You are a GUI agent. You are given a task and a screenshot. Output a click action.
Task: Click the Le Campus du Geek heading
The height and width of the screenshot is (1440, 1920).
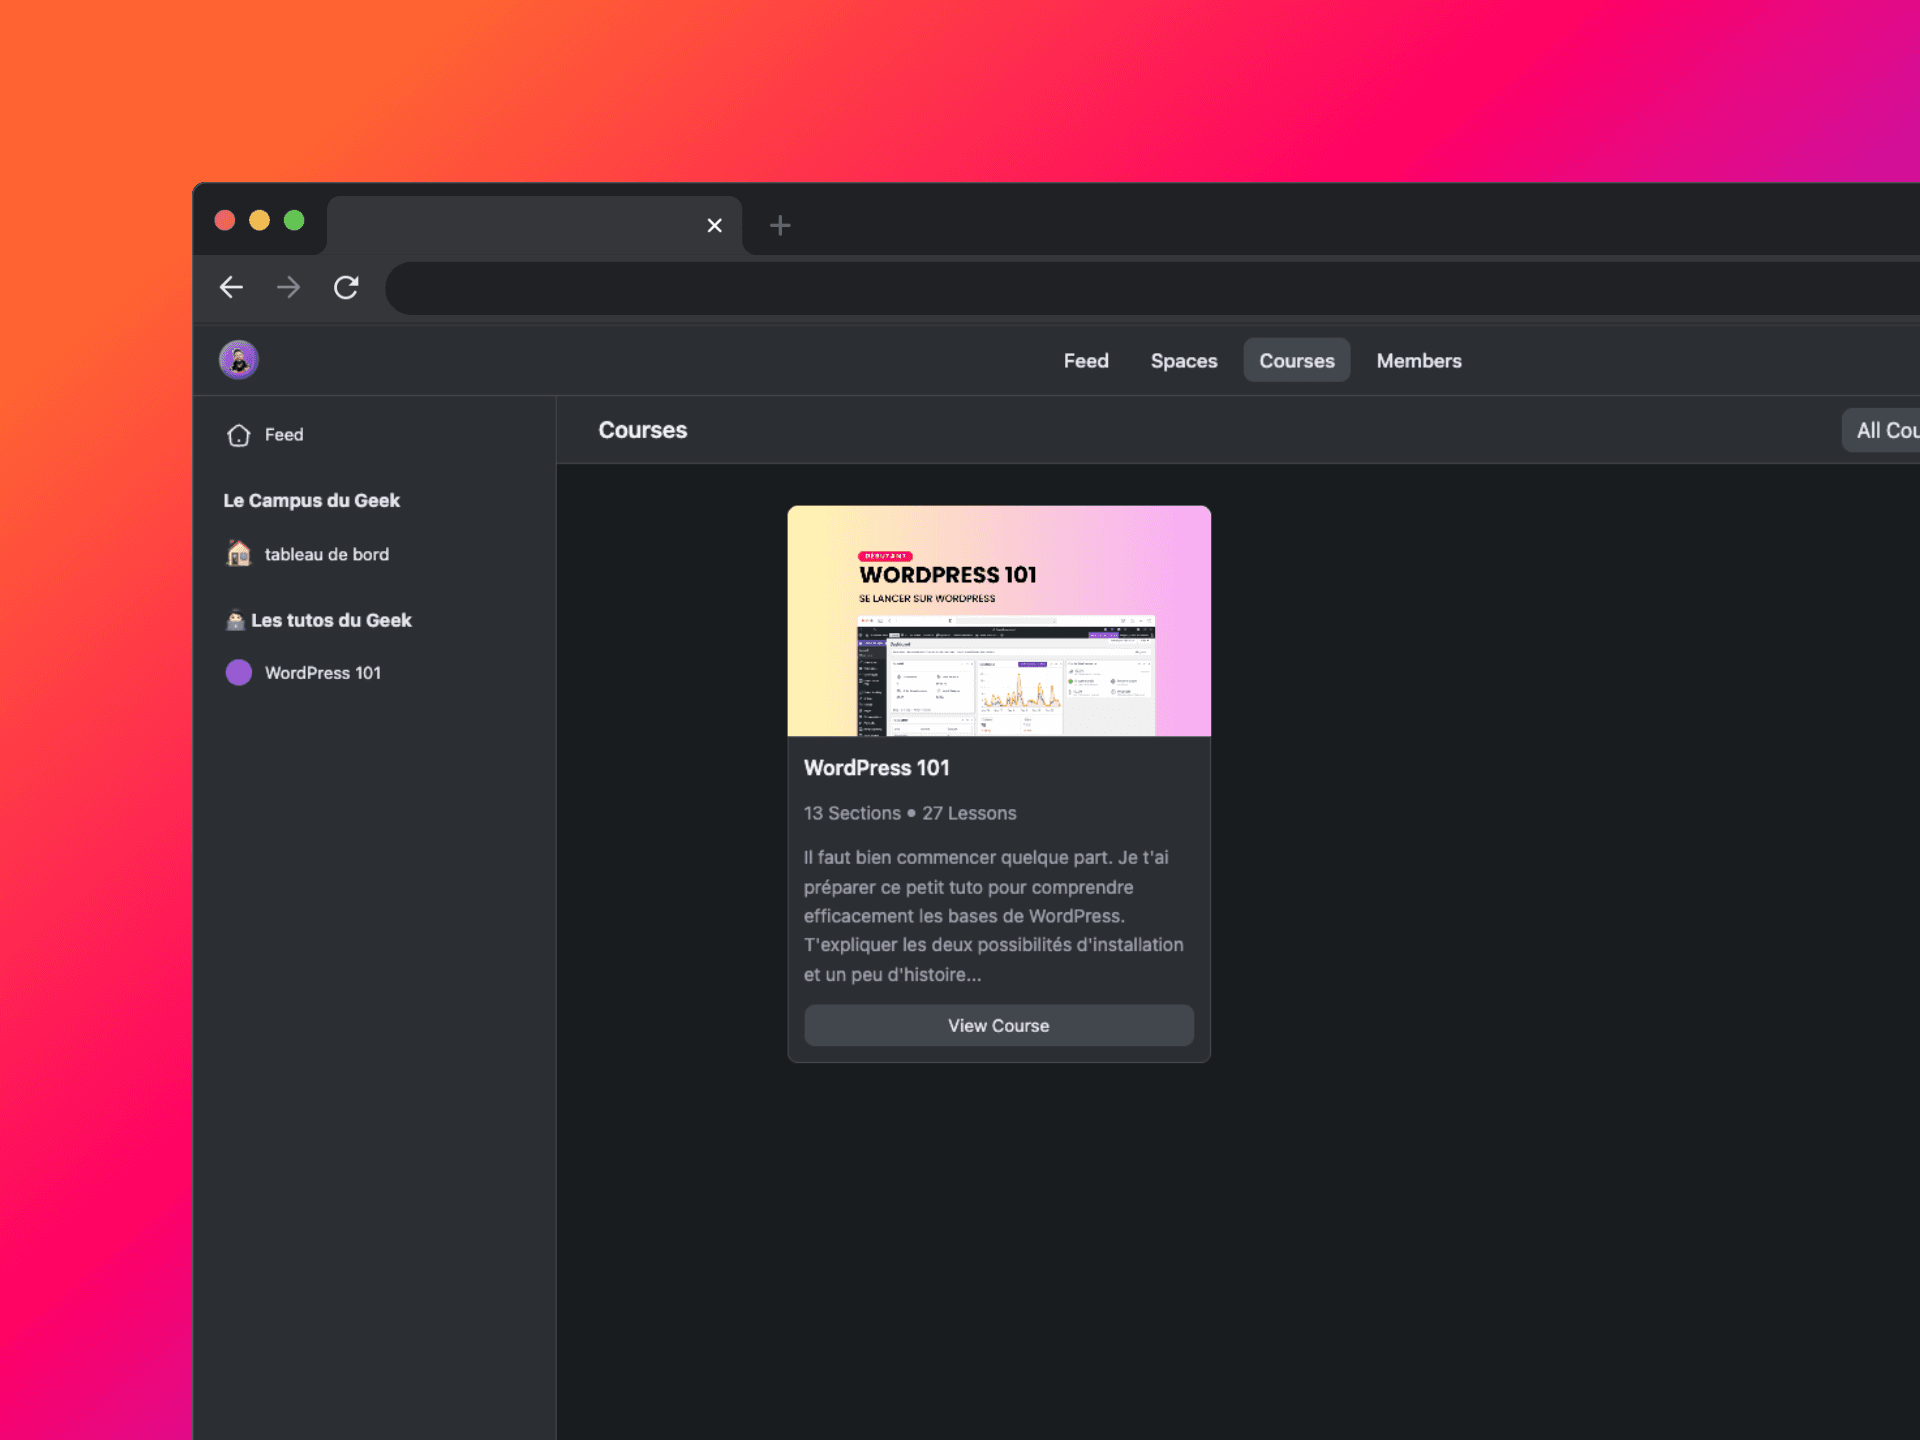point(311,500)
